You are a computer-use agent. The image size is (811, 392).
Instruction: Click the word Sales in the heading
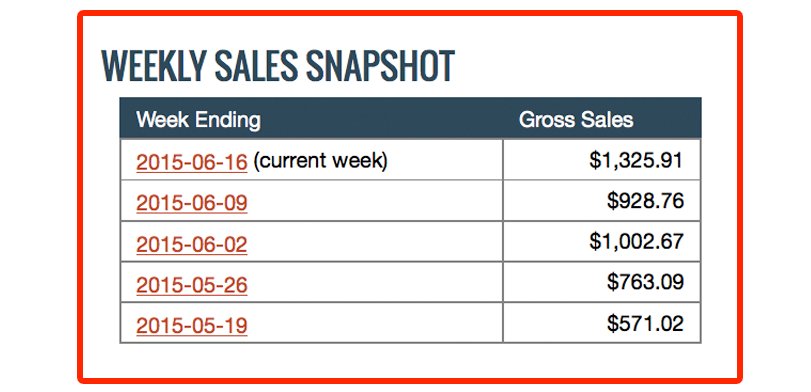[256, 66]
